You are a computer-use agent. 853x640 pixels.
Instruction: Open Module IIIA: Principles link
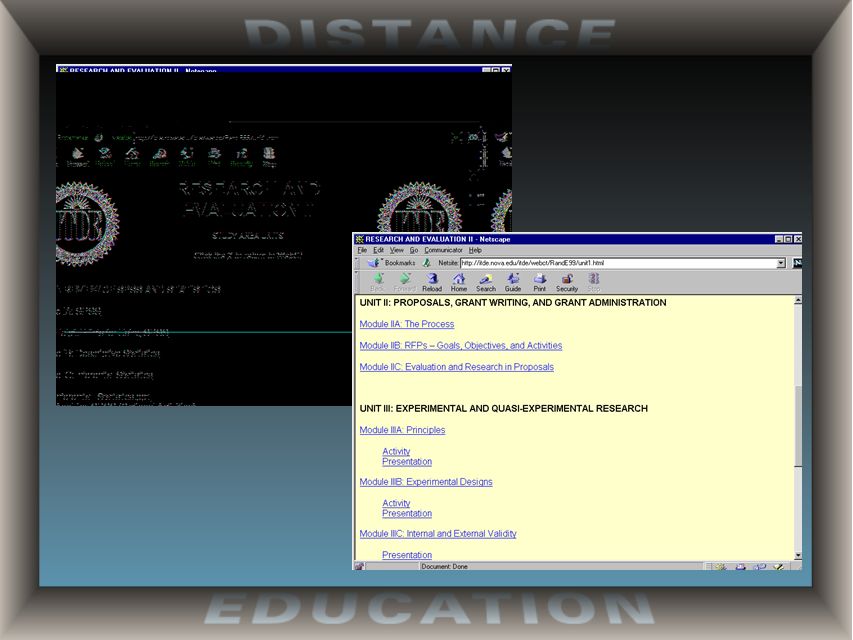(402, 430)
